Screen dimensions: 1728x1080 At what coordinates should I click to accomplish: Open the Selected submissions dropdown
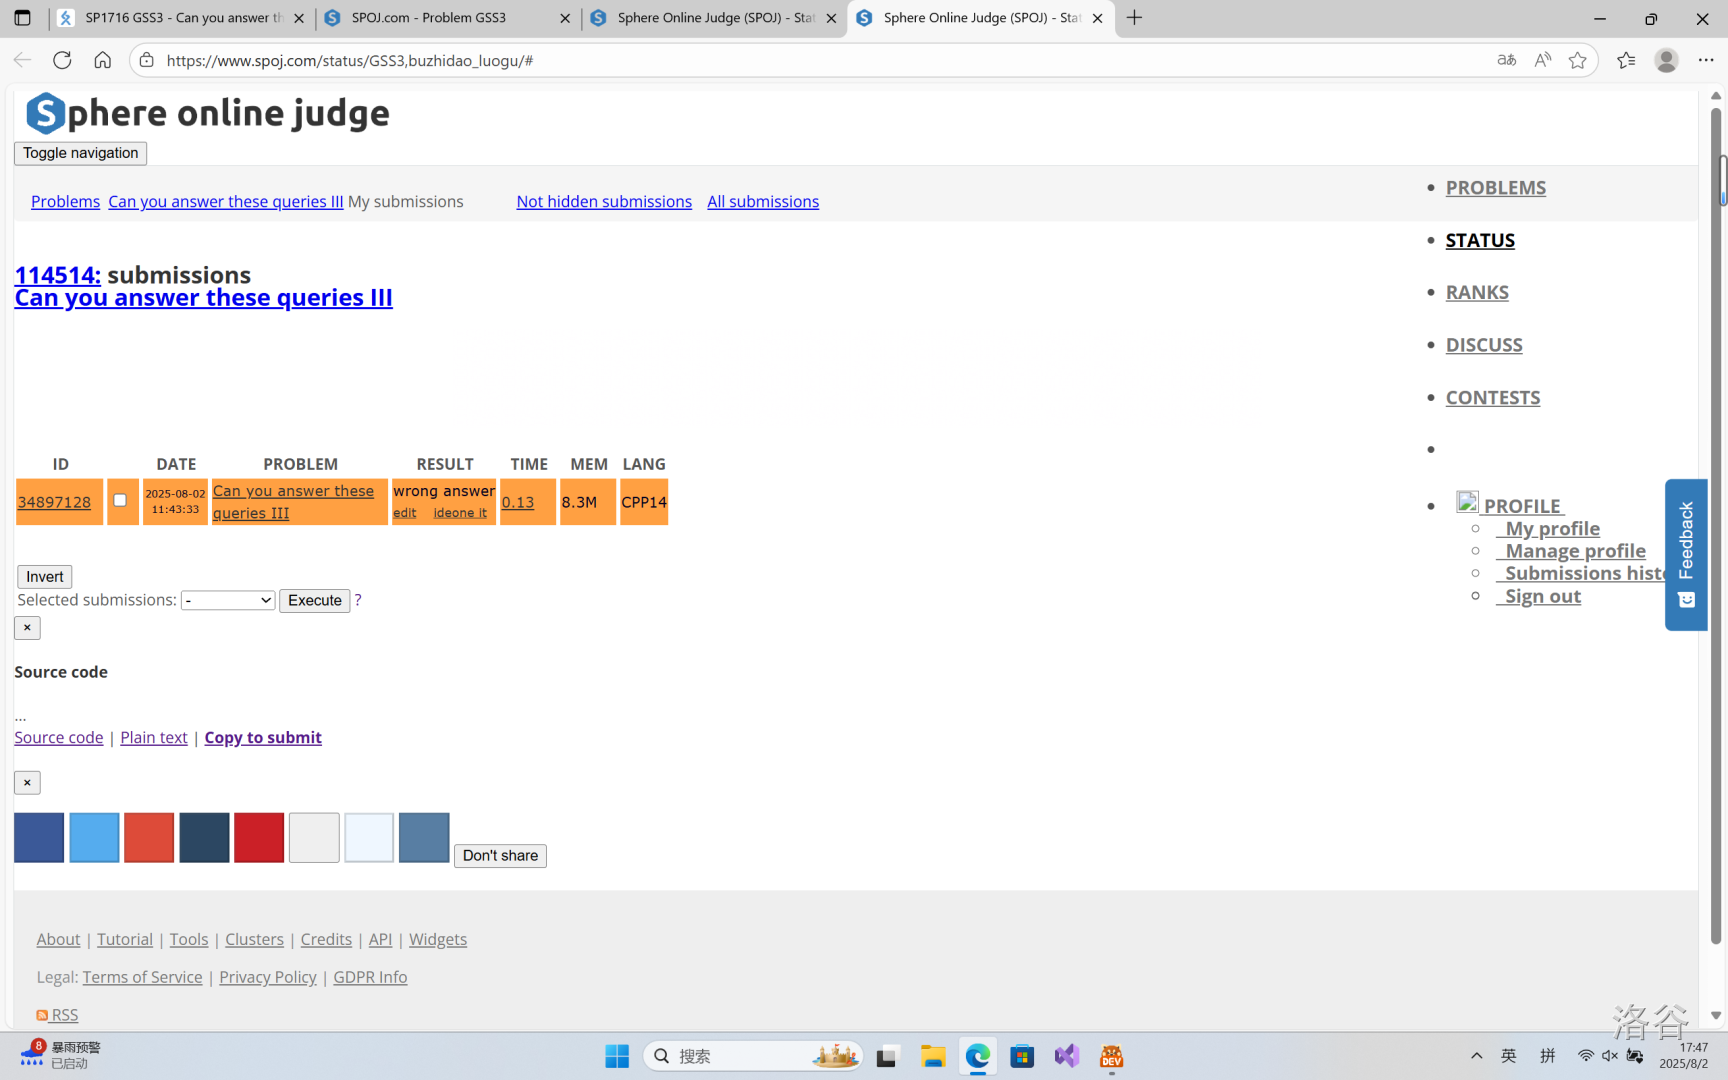point(228,600)
